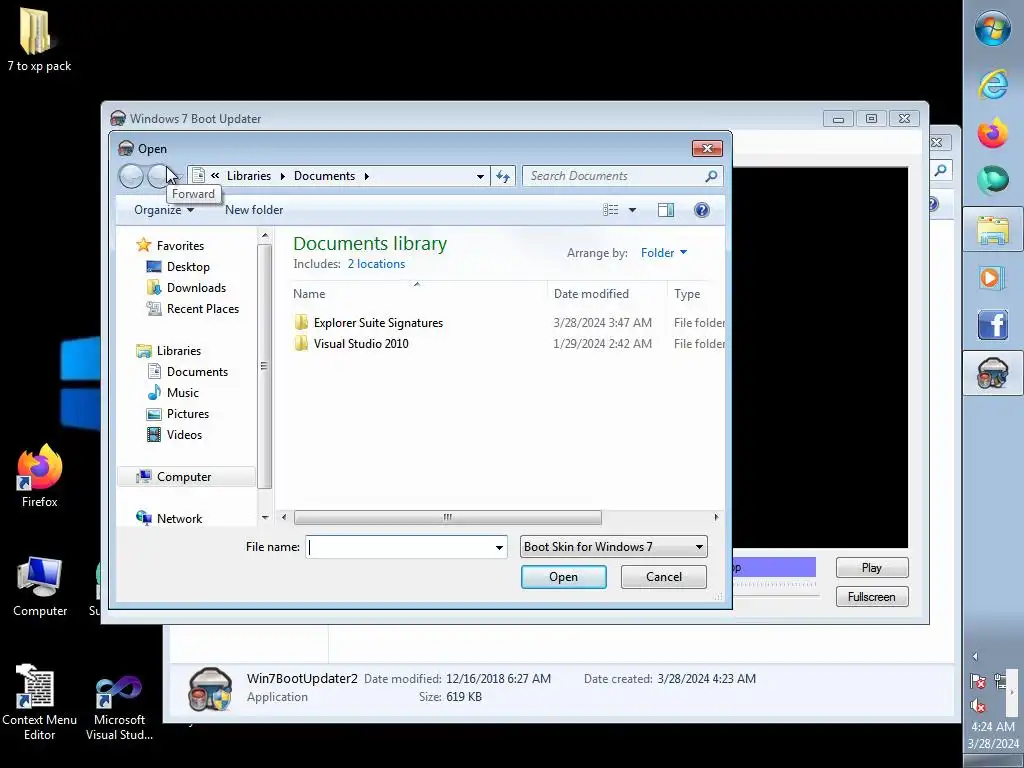Click the horizontal scrollbar in file list
The width and height of the screenshot is (1024, 768).
pos(447,517)
